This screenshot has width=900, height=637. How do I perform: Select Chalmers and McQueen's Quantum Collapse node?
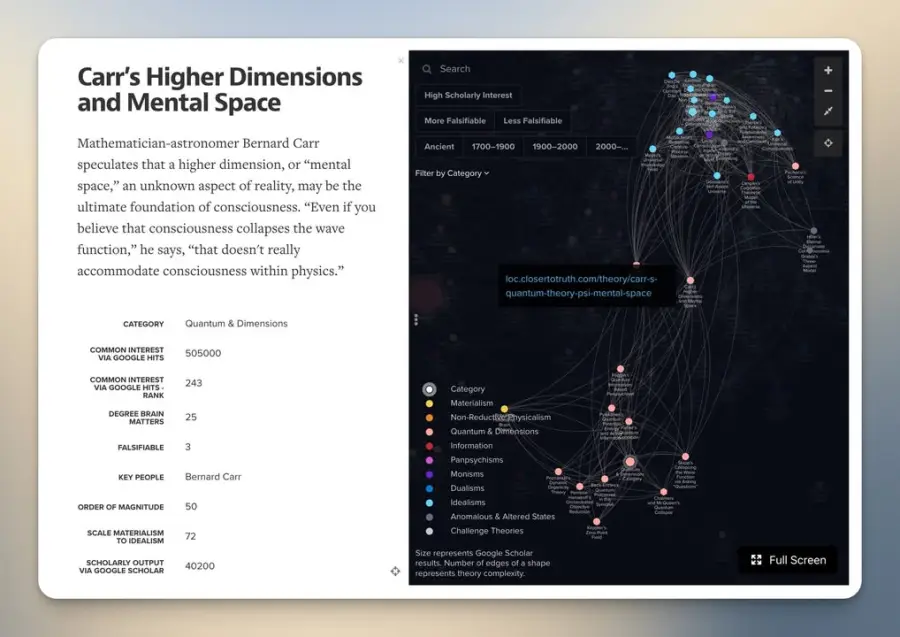coord(664,492)
